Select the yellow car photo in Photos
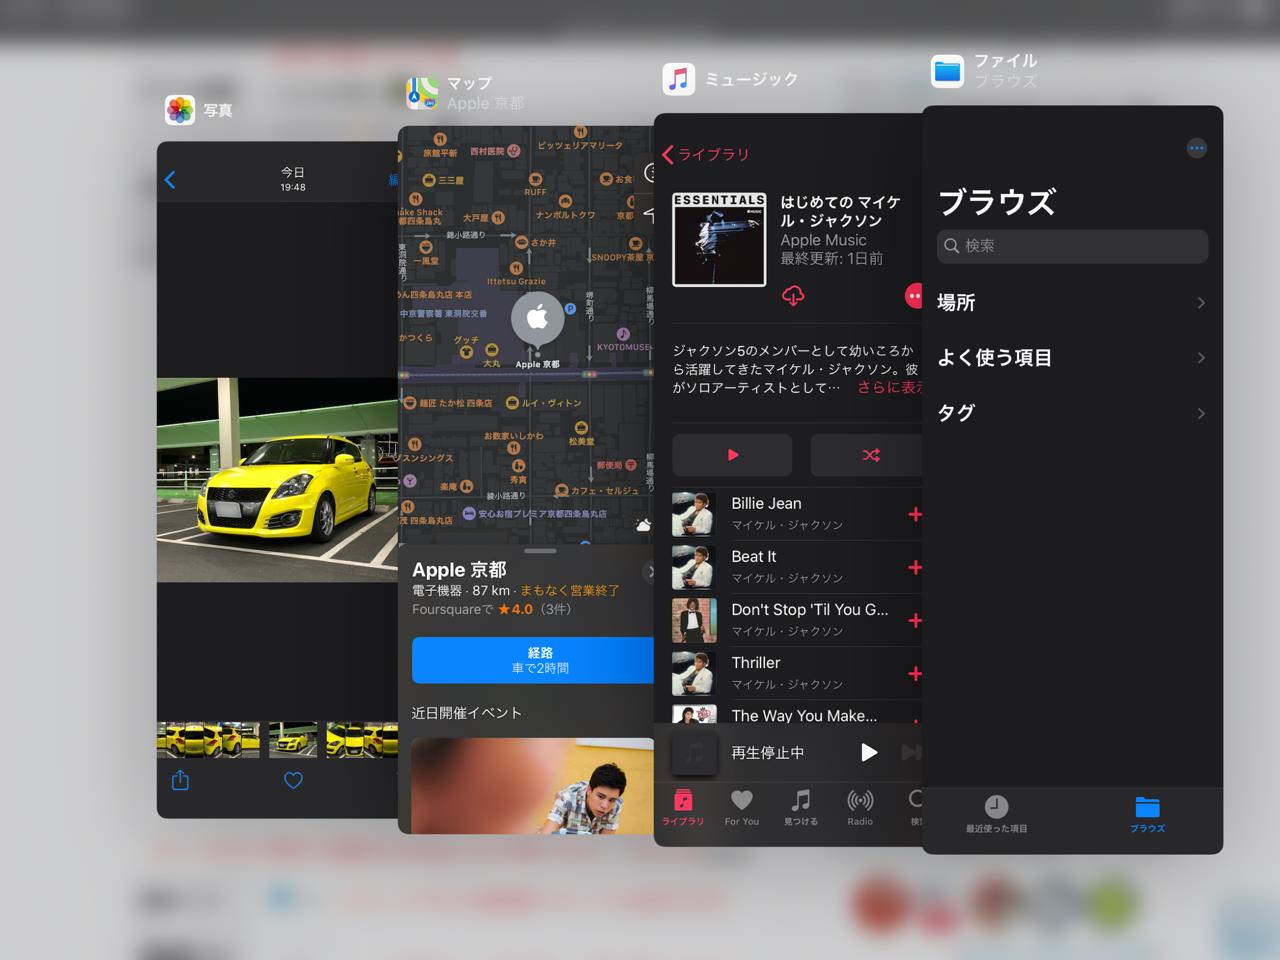The image size is (1280, 960). coord(277,480)
